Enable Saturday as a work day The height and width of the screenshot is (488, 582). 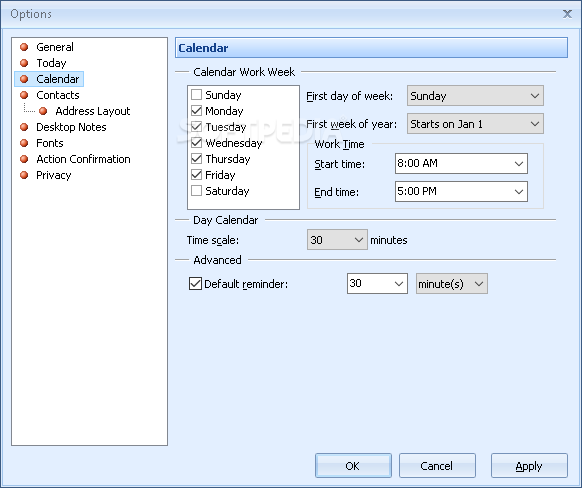pos(196,190)
